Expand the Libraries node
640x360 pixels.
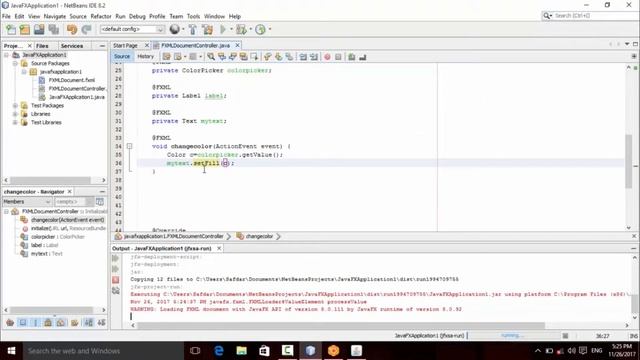click(x=15, y=114)
